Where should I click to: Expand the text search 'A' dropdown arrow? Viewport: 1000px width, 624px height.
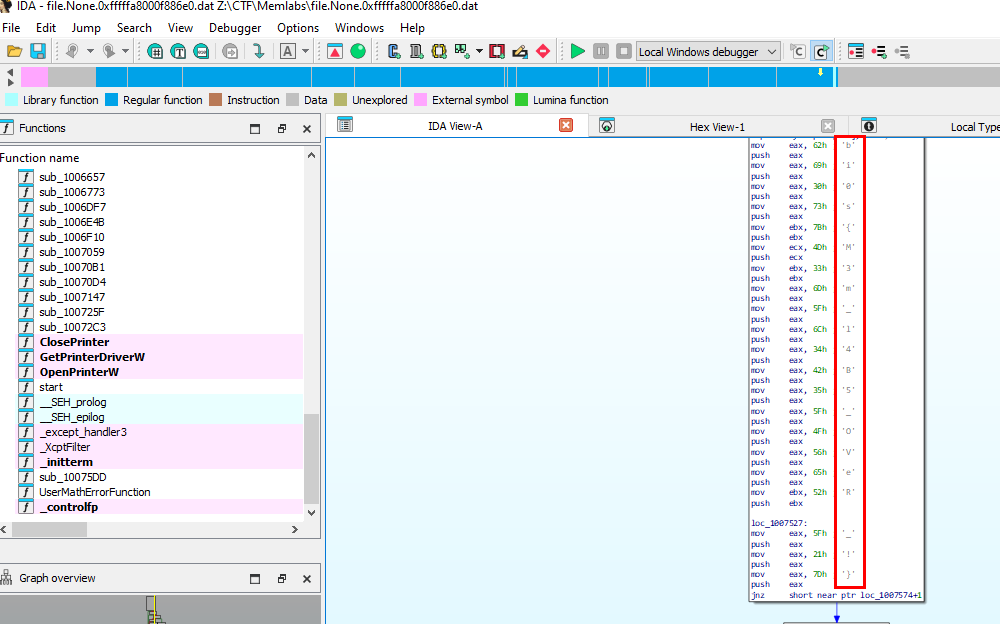305,51
